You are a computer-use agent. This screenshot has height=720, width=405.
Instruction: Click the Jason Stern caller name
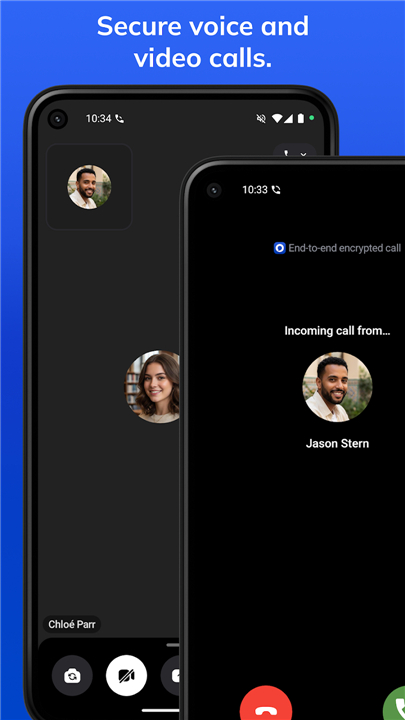338,444
